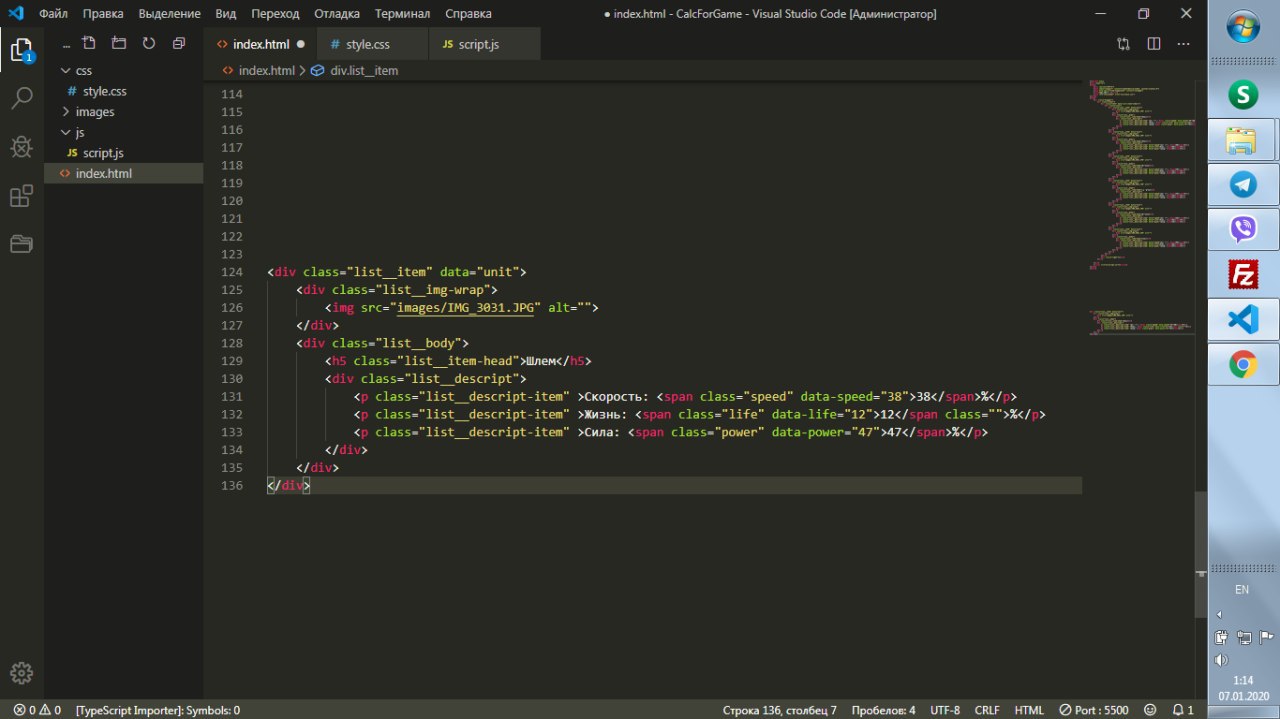Screen dimensions: 1280x719
Task: Collapse all folders in explorer
Action: pos(179,44)
